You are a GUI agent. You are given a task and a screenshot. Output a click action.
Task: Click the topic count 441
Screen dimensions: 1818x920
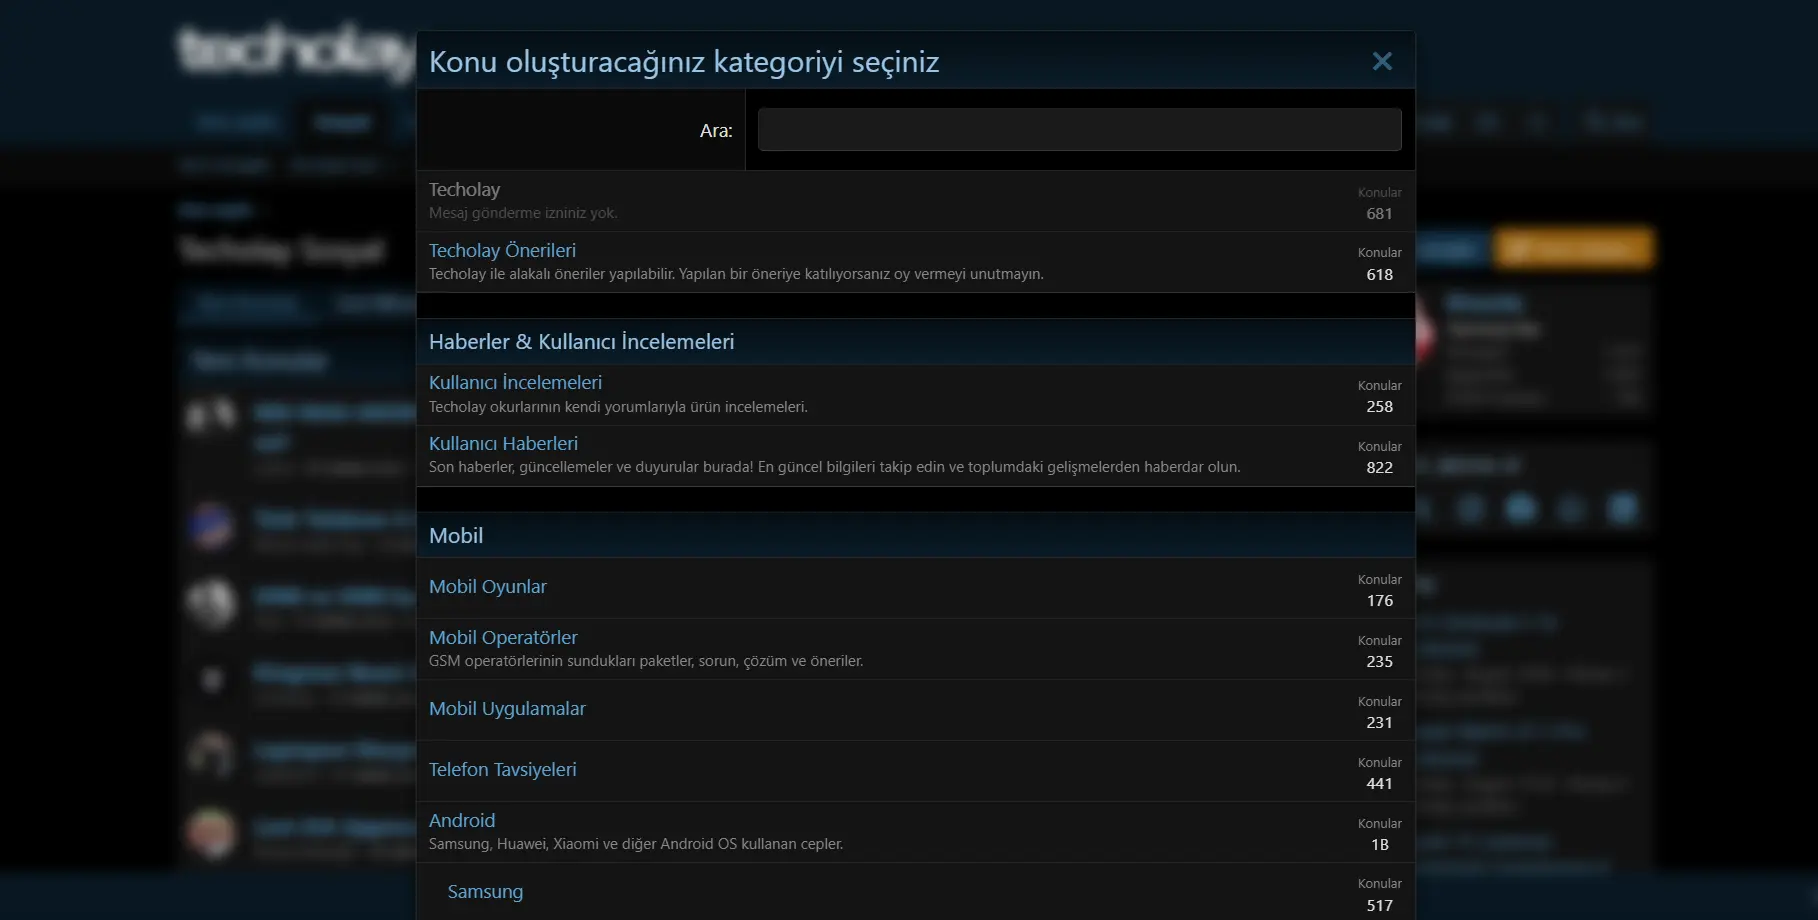[x=1379, y=784]
